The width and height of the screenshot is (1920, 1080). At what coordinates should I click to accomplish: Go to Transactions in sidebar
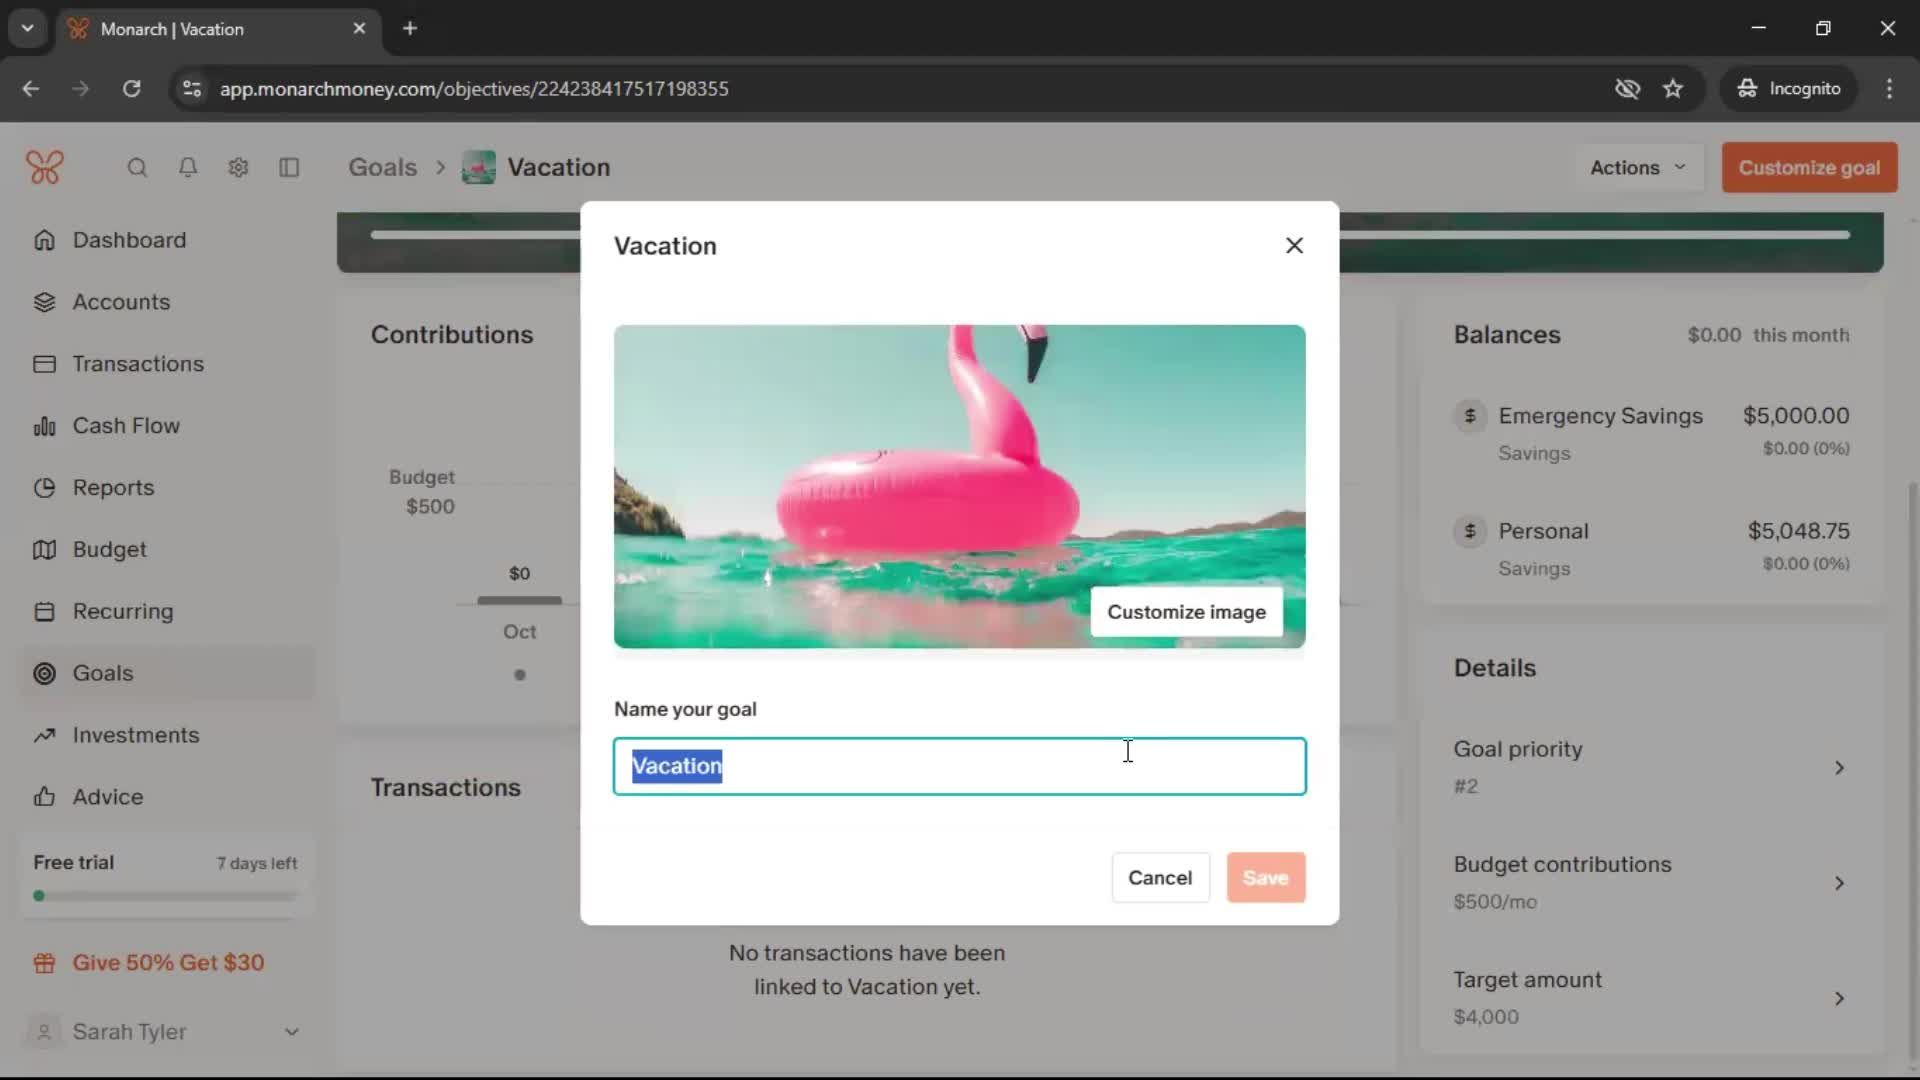(x=138, y=364)
